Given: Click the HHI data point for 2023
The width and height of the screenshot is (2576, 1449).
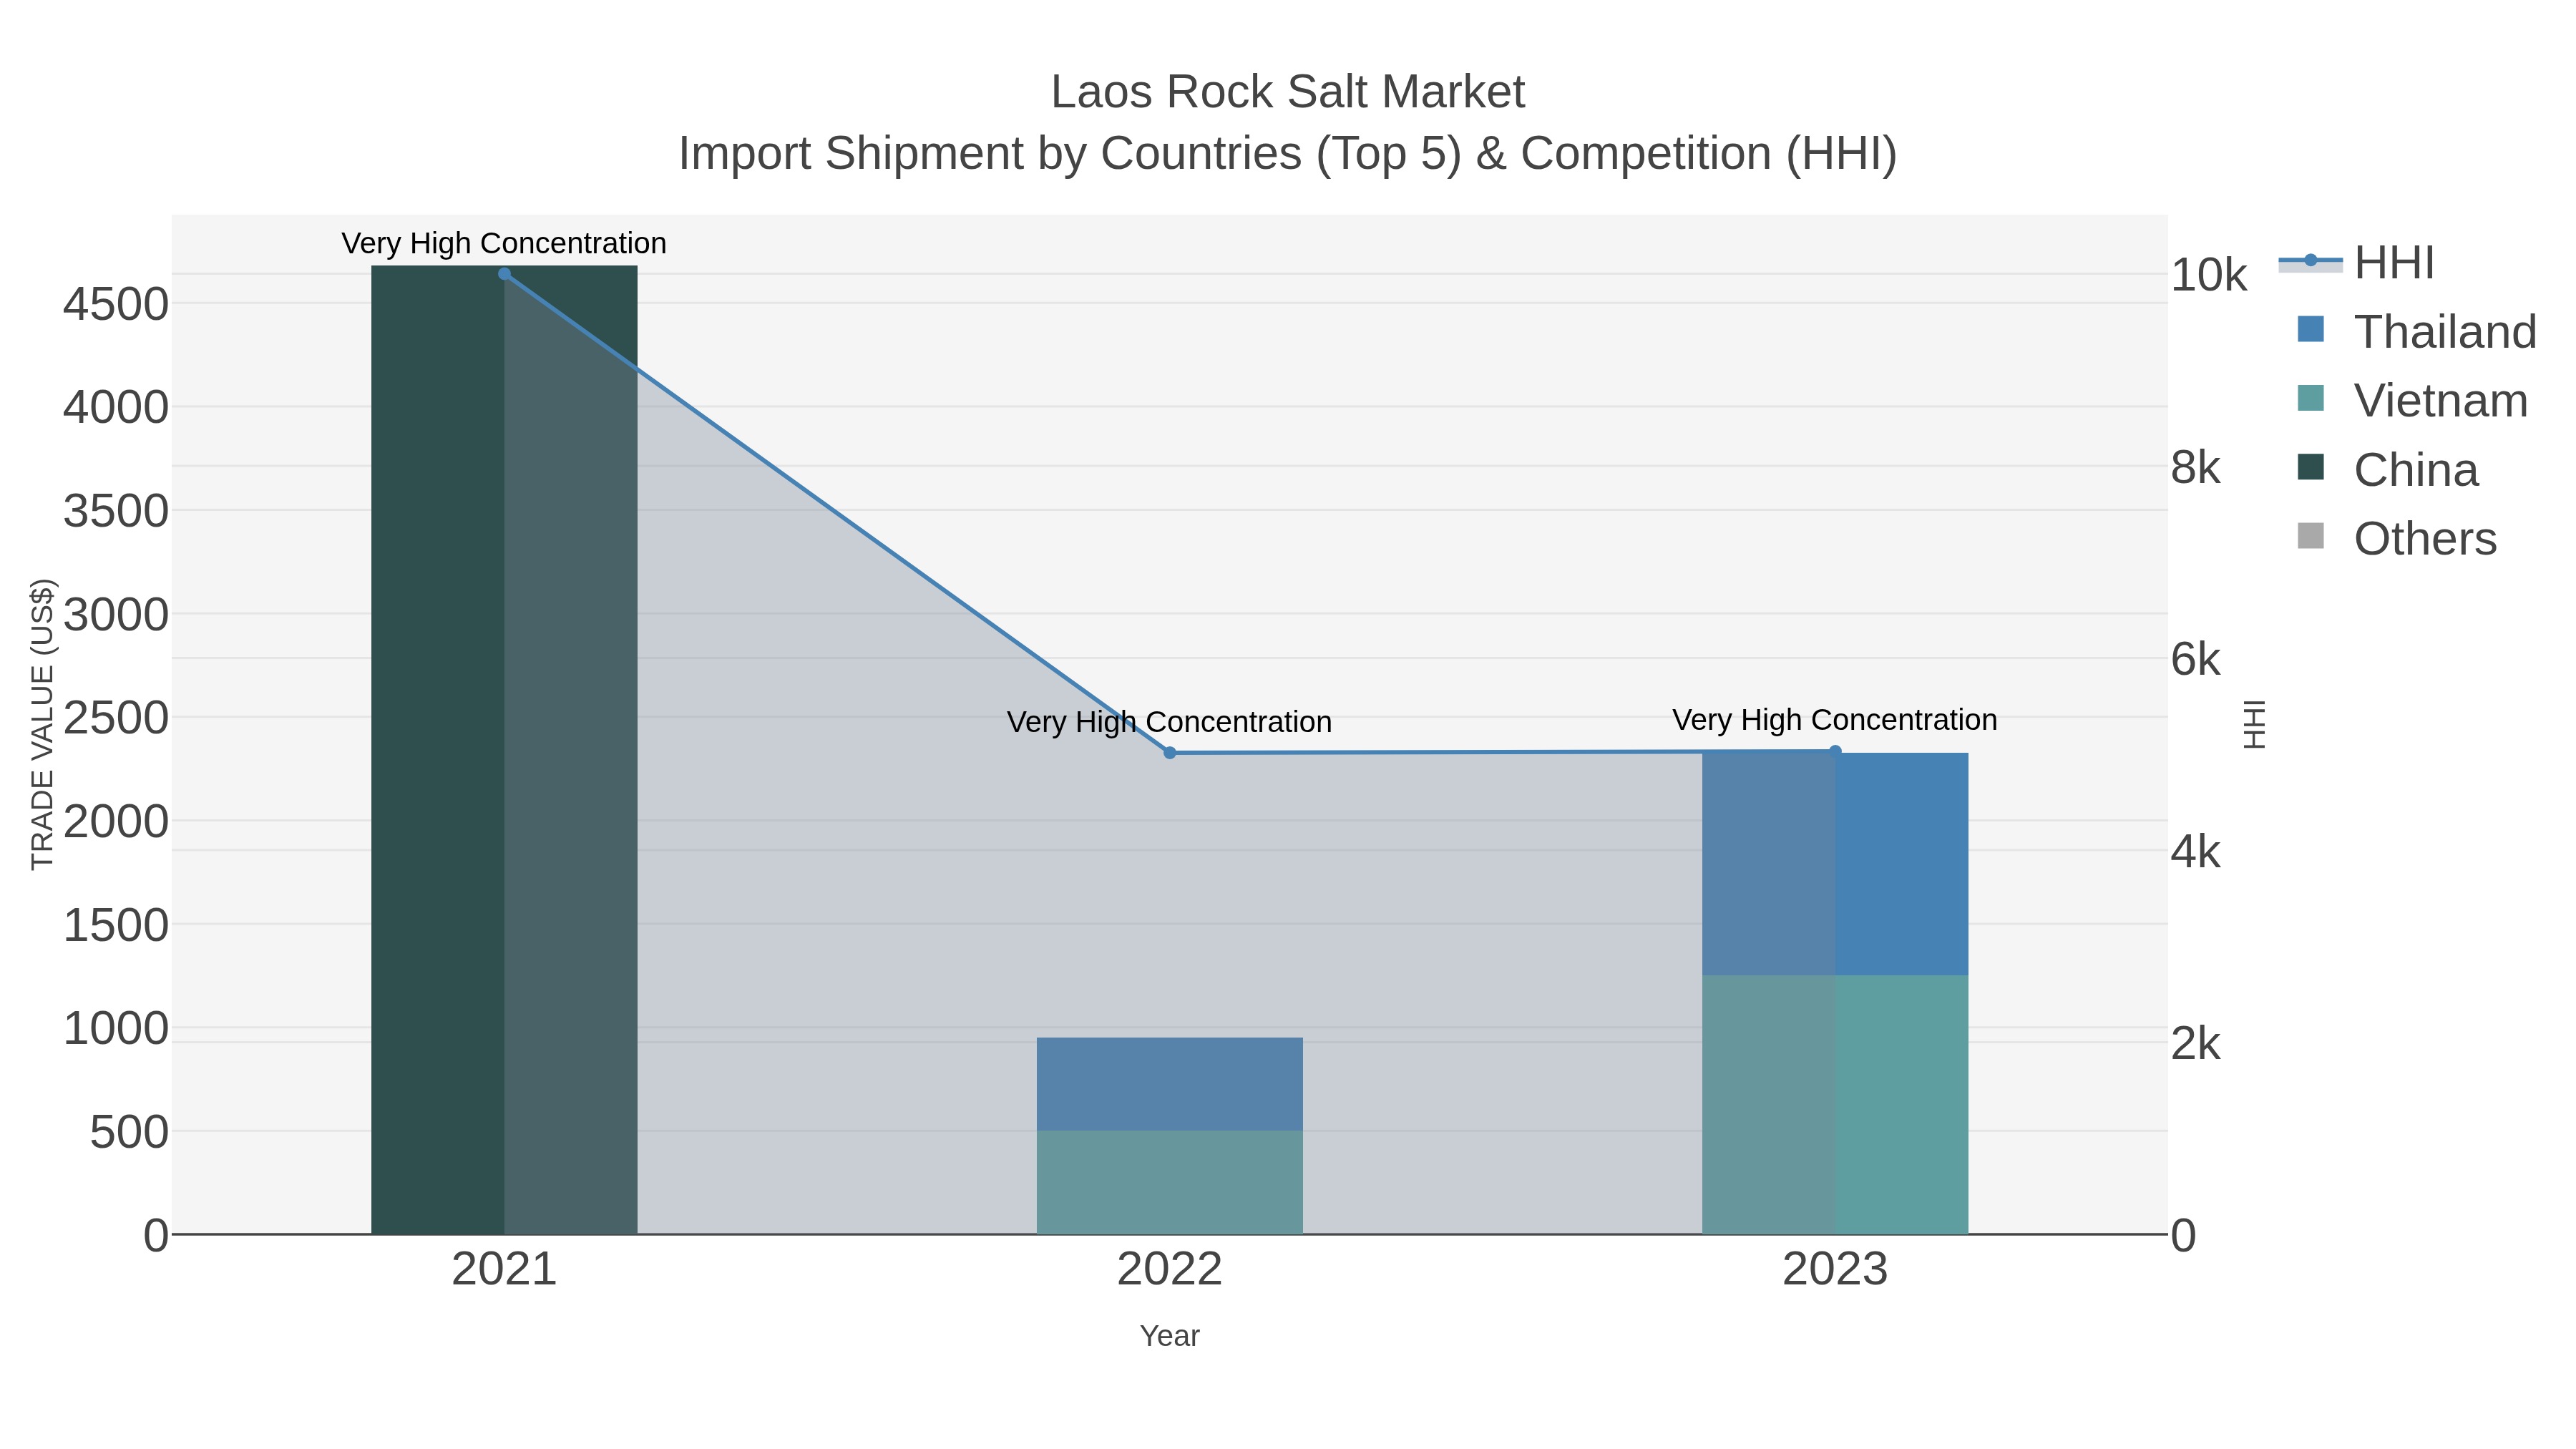Looking at the screenshot, I should coord(1835,751).
